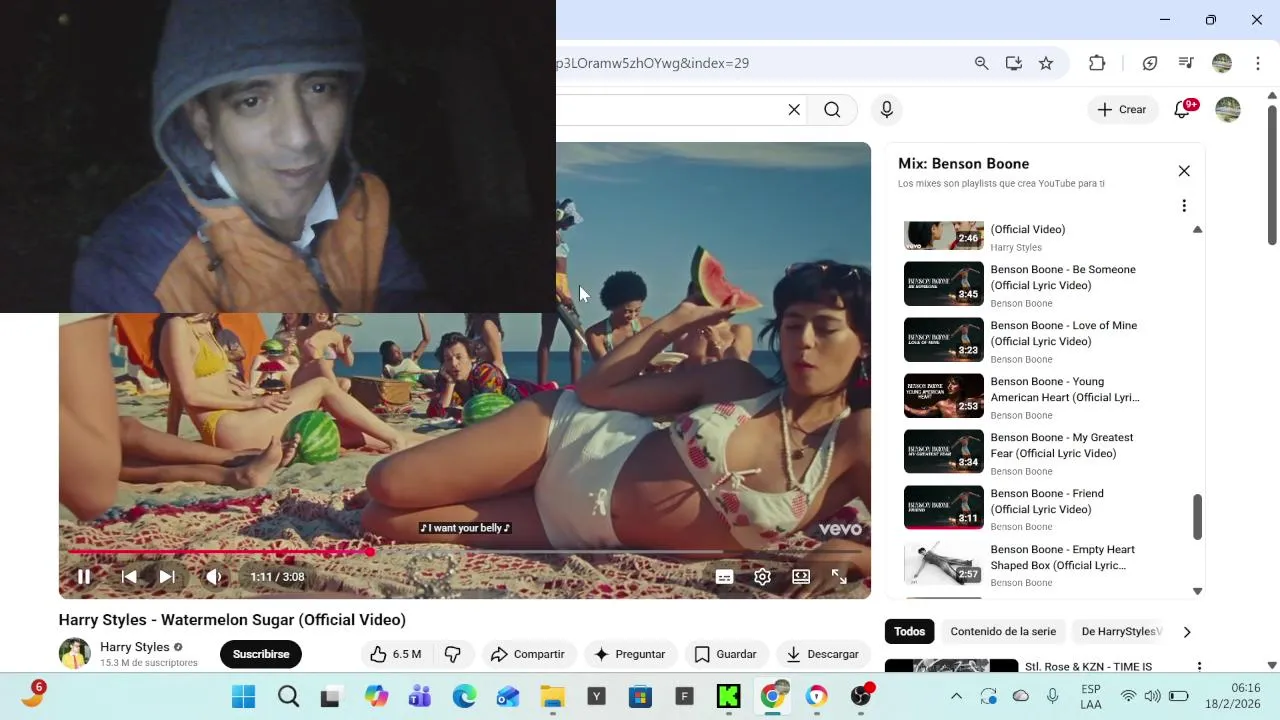Open the Chrome zoom magnifier icon

(x=982, y=63)
